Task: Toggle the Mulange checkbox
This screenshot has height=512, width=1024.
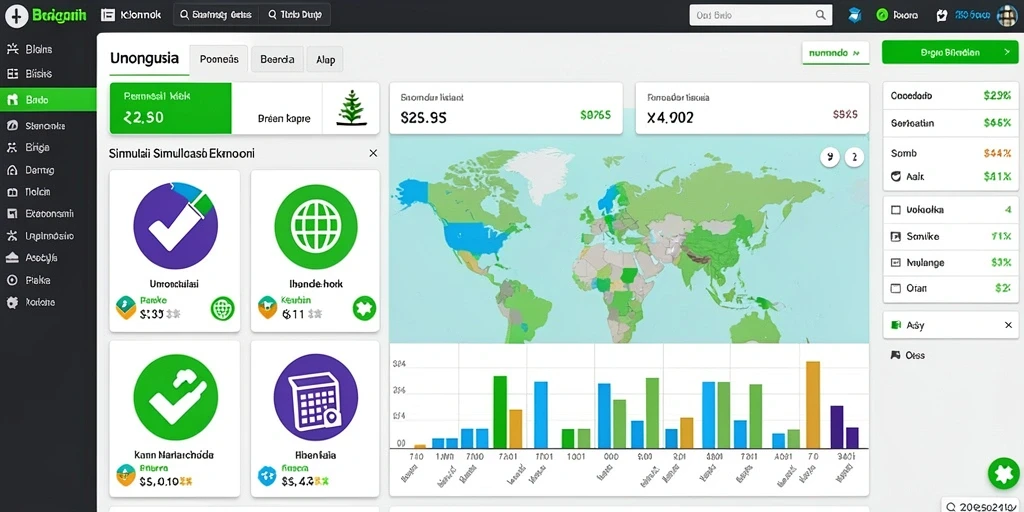Action: click(895, 263)
